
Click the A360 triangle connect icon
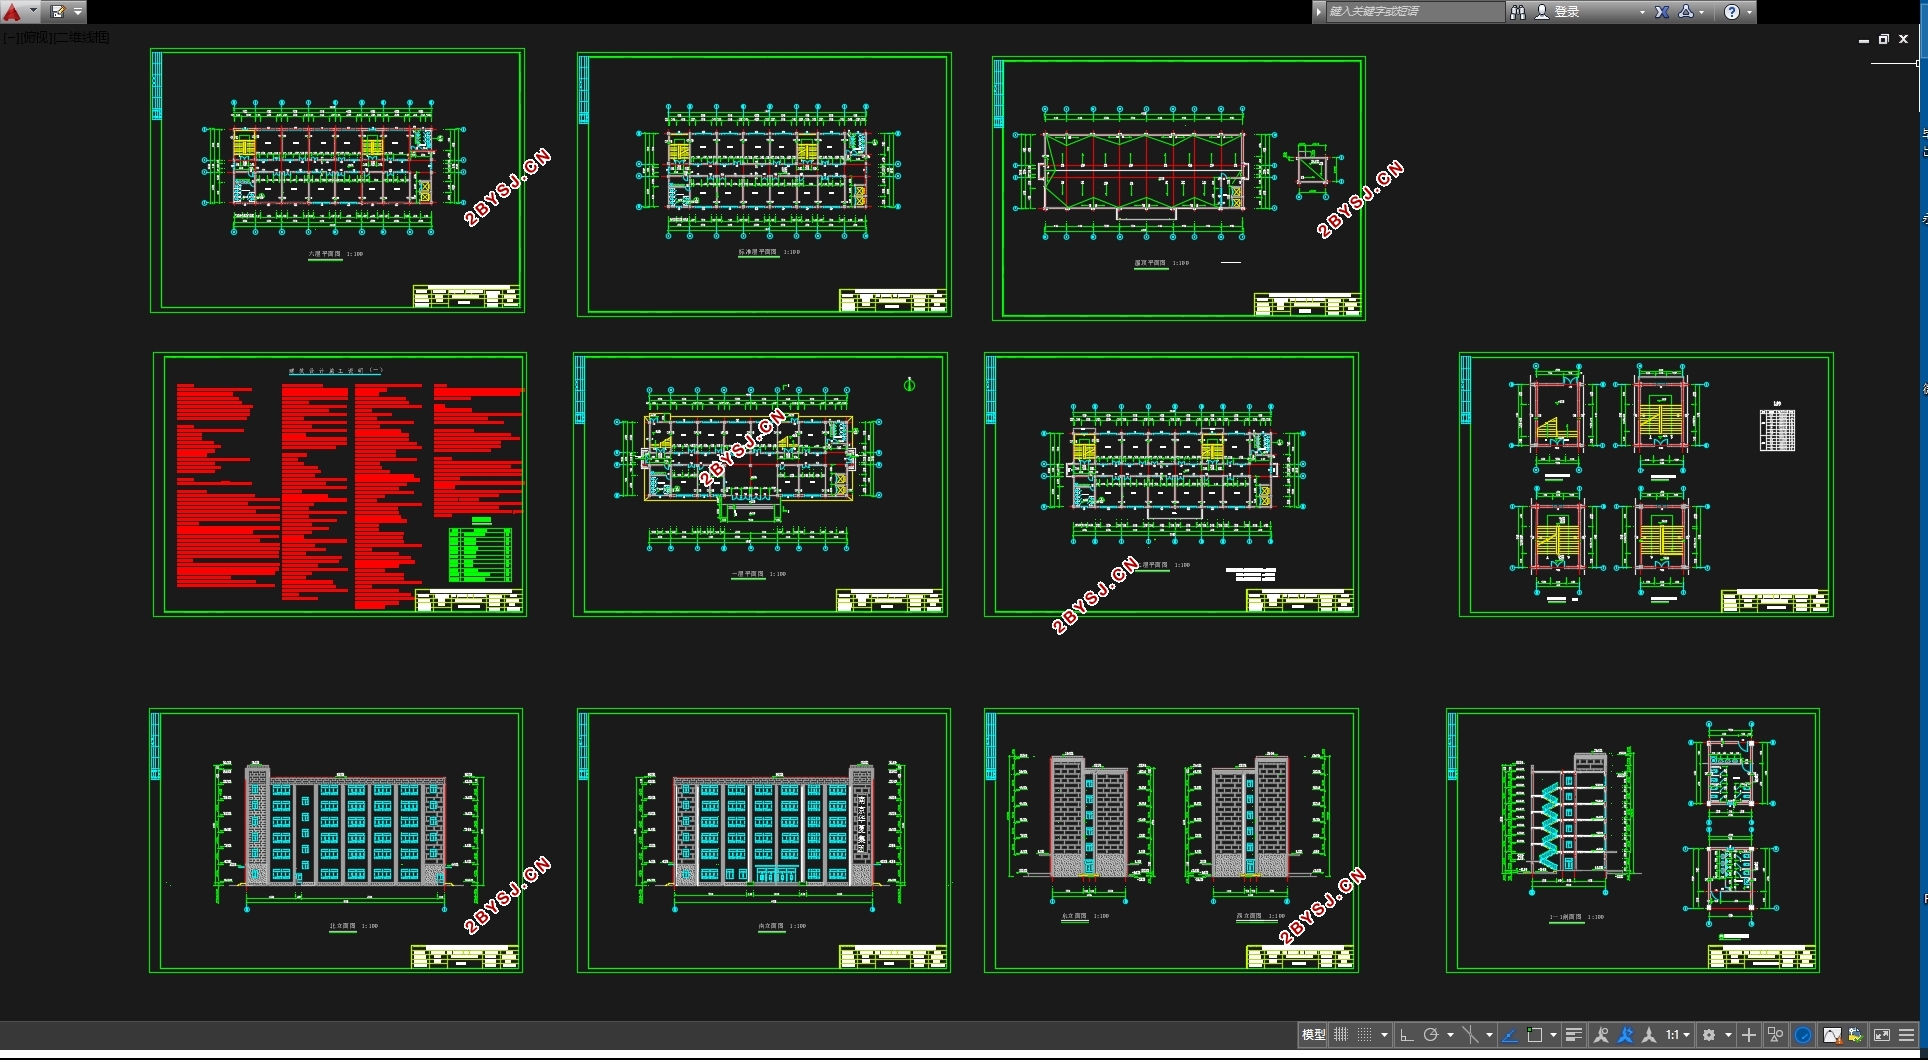click(1686, 12)
